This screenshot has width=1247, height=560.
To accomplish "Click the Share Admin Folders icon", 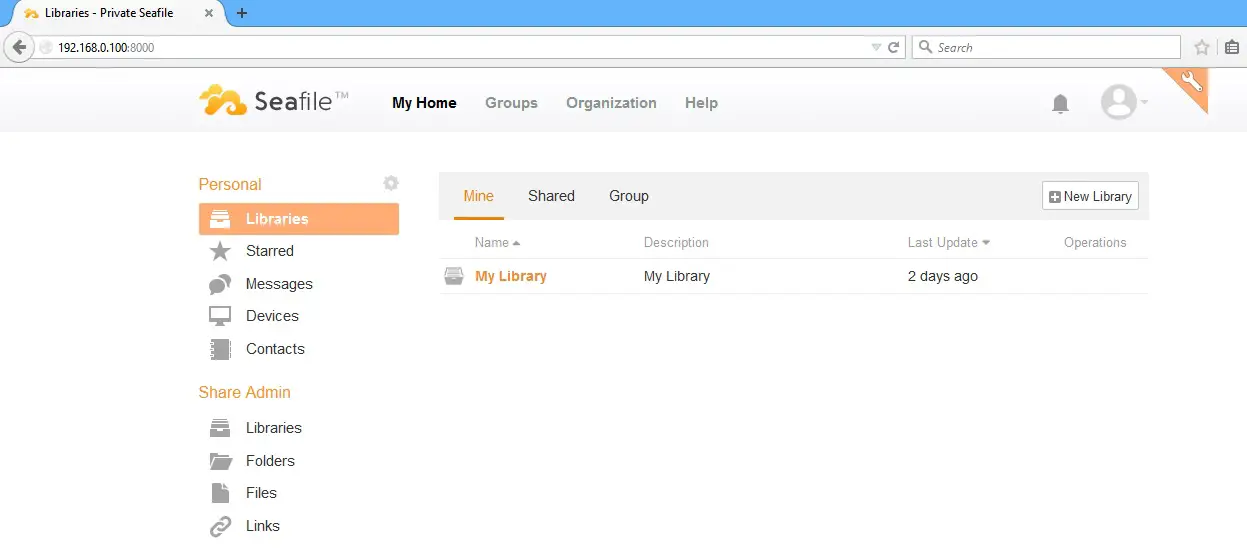I will (220, 461).
